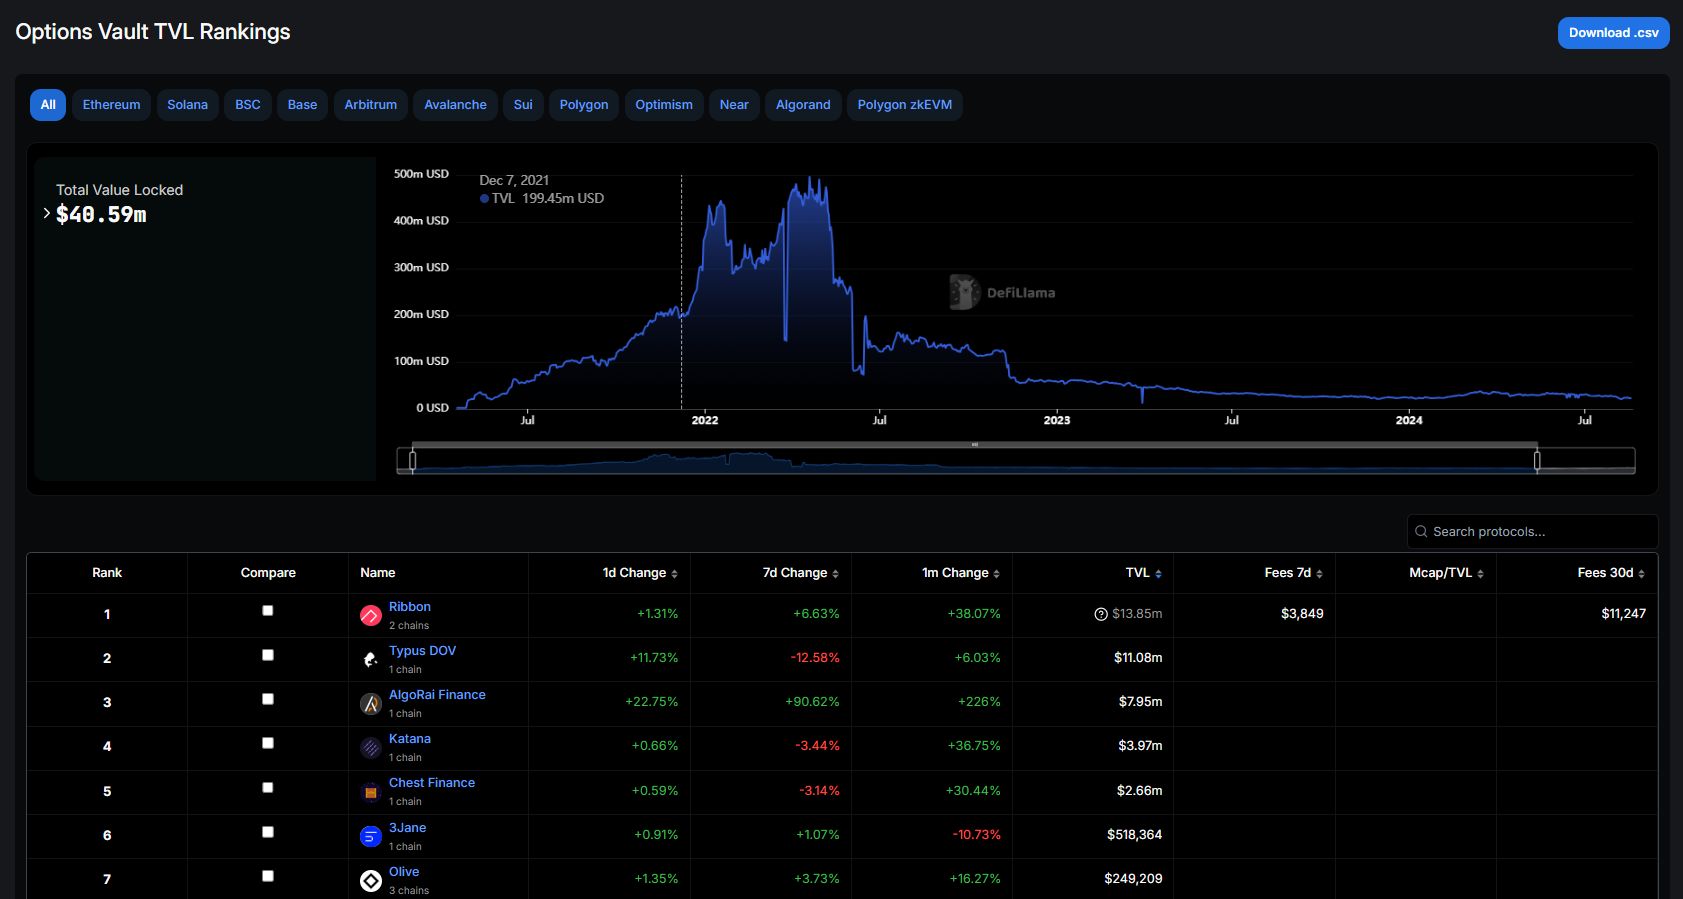Download the rankings as .csv
Screen dimensions: 1683x899
1612,33
